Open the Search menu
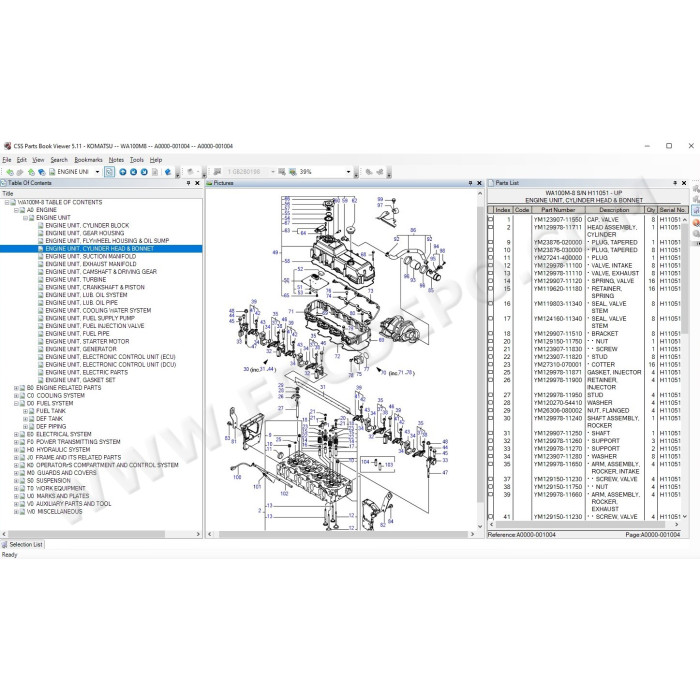 59,160
